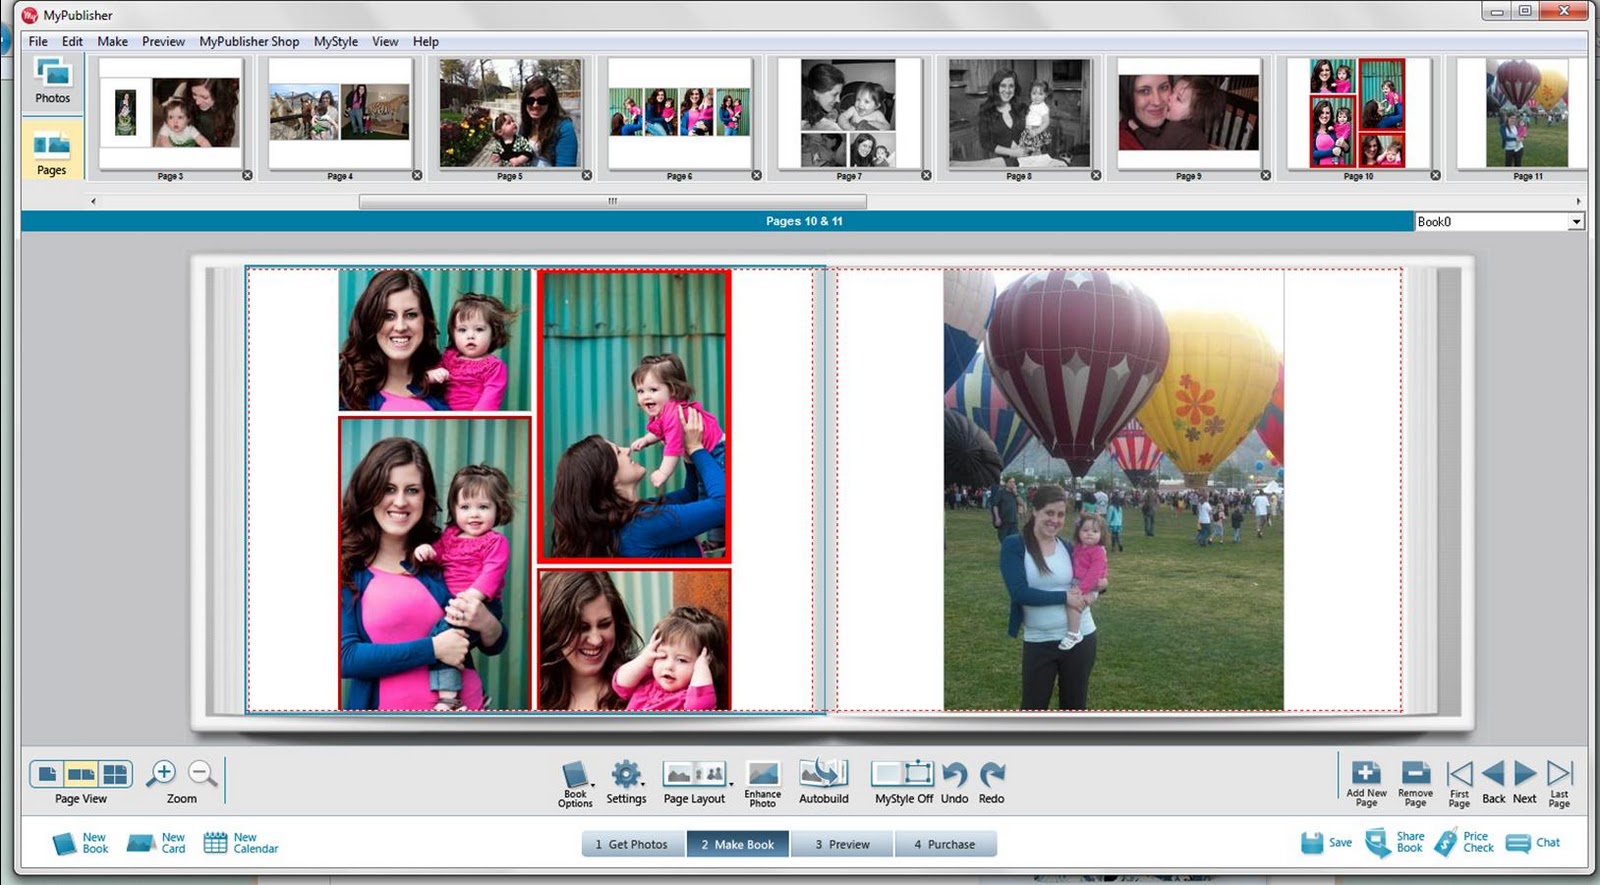Remove the current page

point(1415,774)
